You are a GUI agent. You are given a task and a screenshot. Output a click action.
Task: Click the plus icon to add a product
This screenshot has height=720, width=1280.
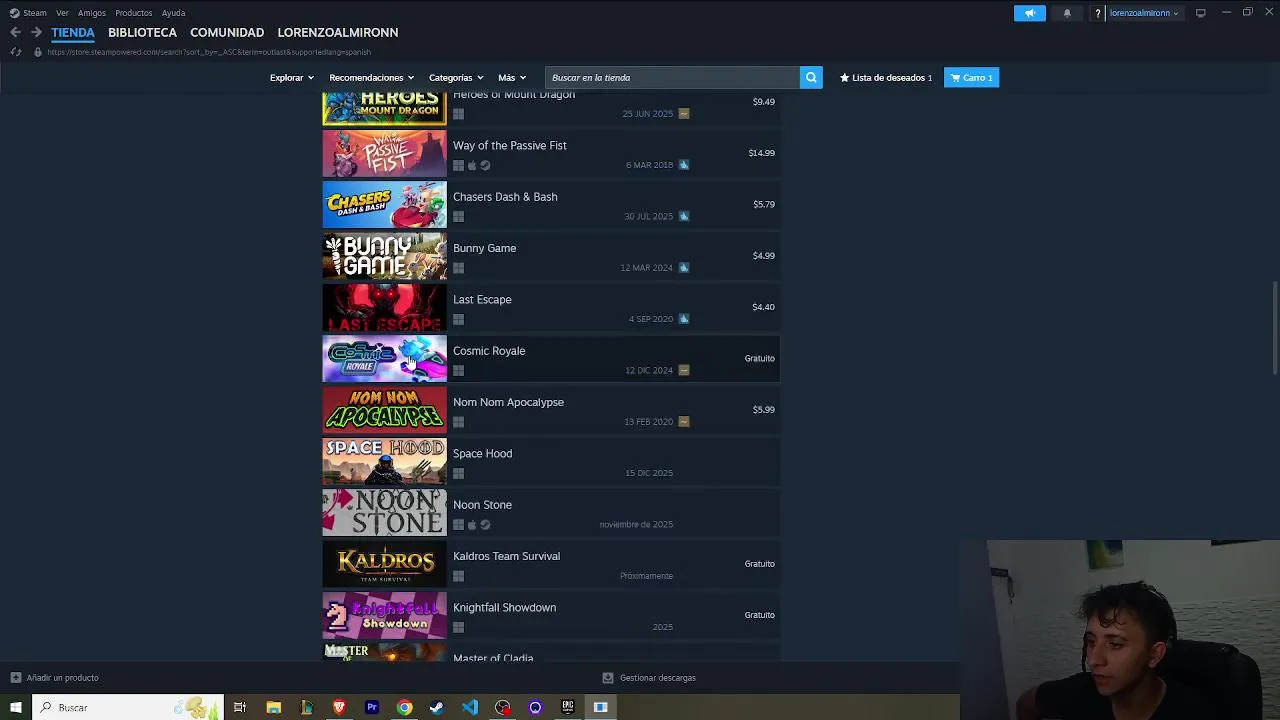pos(15,678)
